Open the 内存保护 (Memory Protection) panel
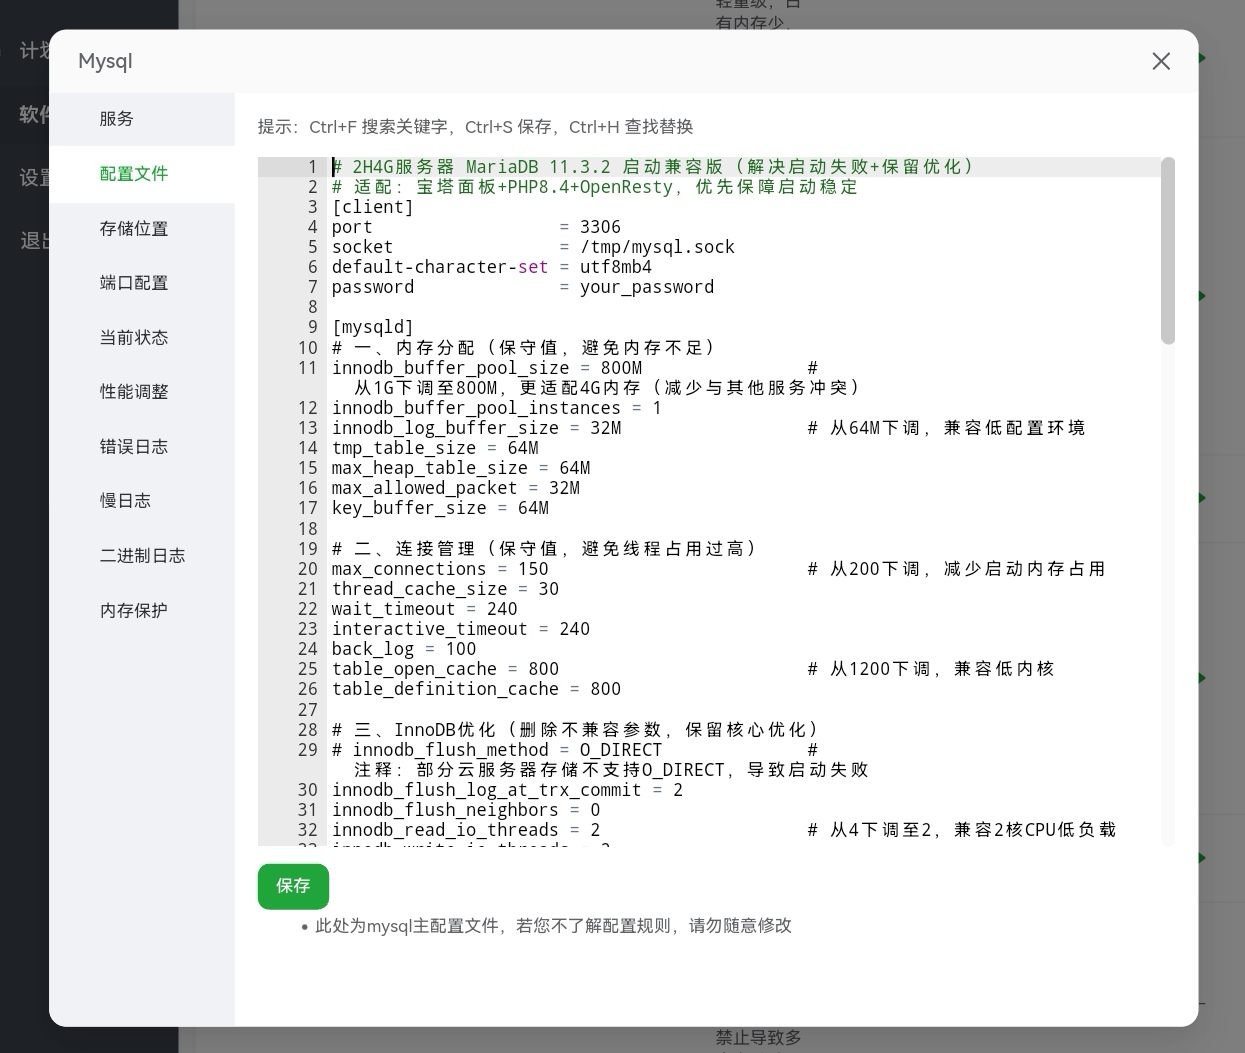This screenshot has height=1053, width=1245. (x=134, y=610)
